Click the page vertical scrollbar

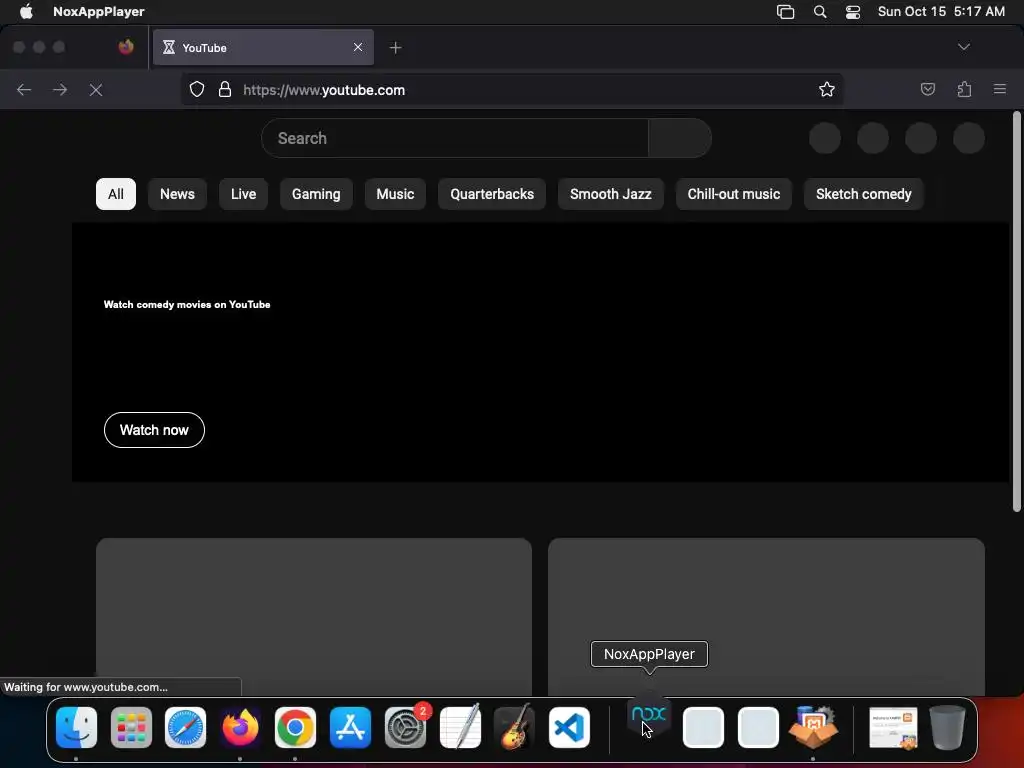1016,312
